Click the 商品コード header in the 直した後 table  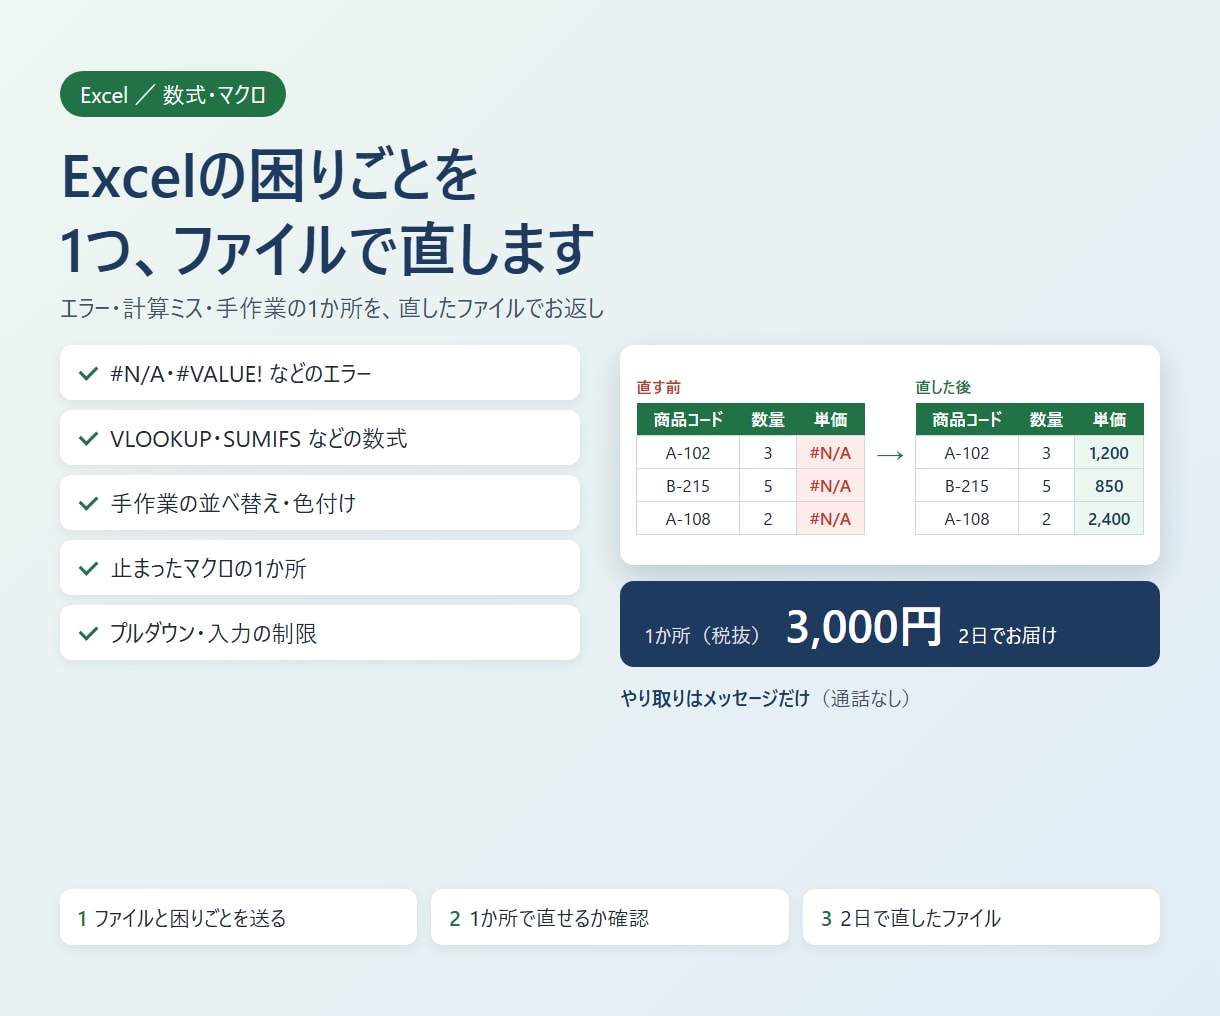click(967, 420)
